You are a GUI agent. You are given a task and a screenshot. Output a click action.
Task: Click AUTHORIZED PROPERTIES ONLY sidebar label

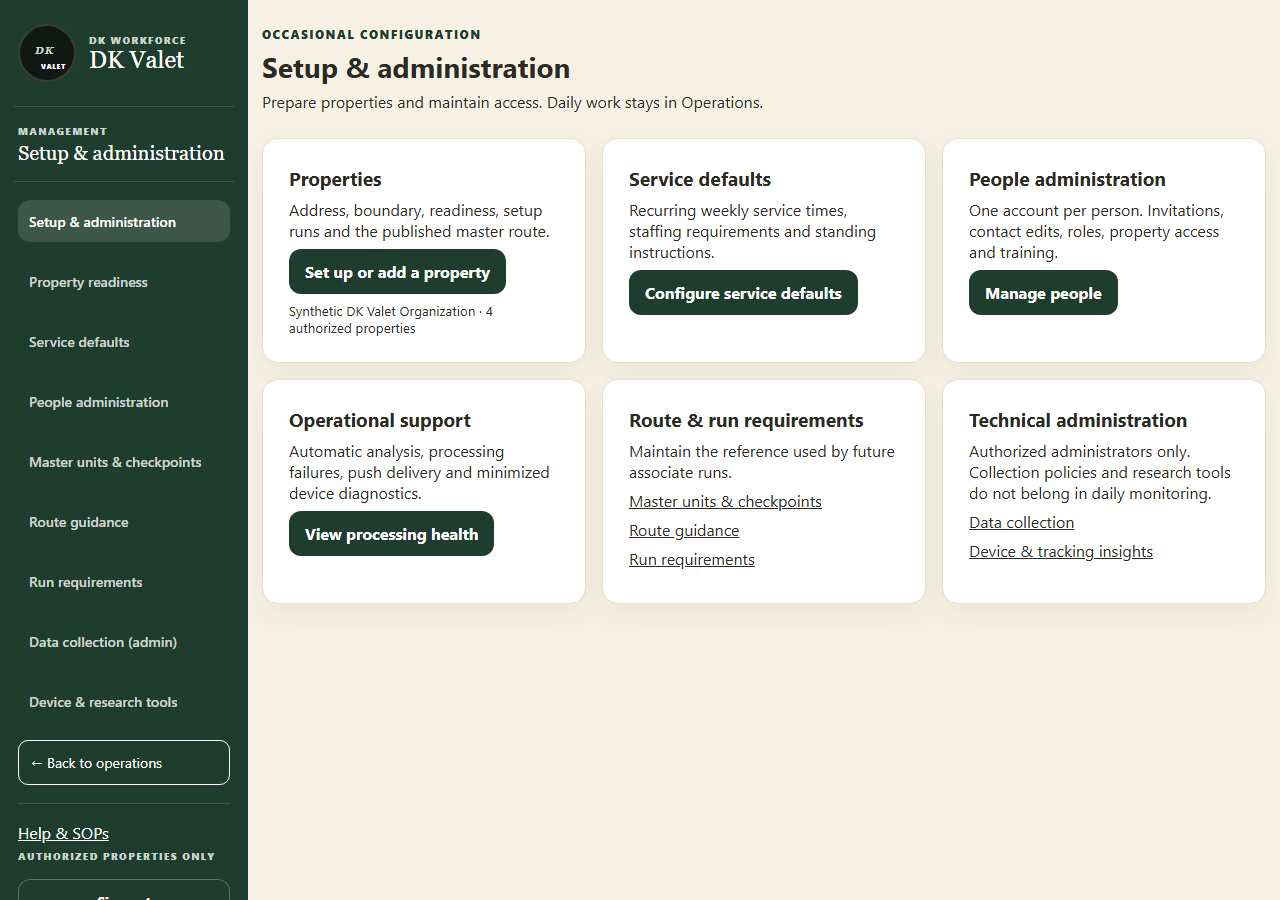click(x=116, y=856)
